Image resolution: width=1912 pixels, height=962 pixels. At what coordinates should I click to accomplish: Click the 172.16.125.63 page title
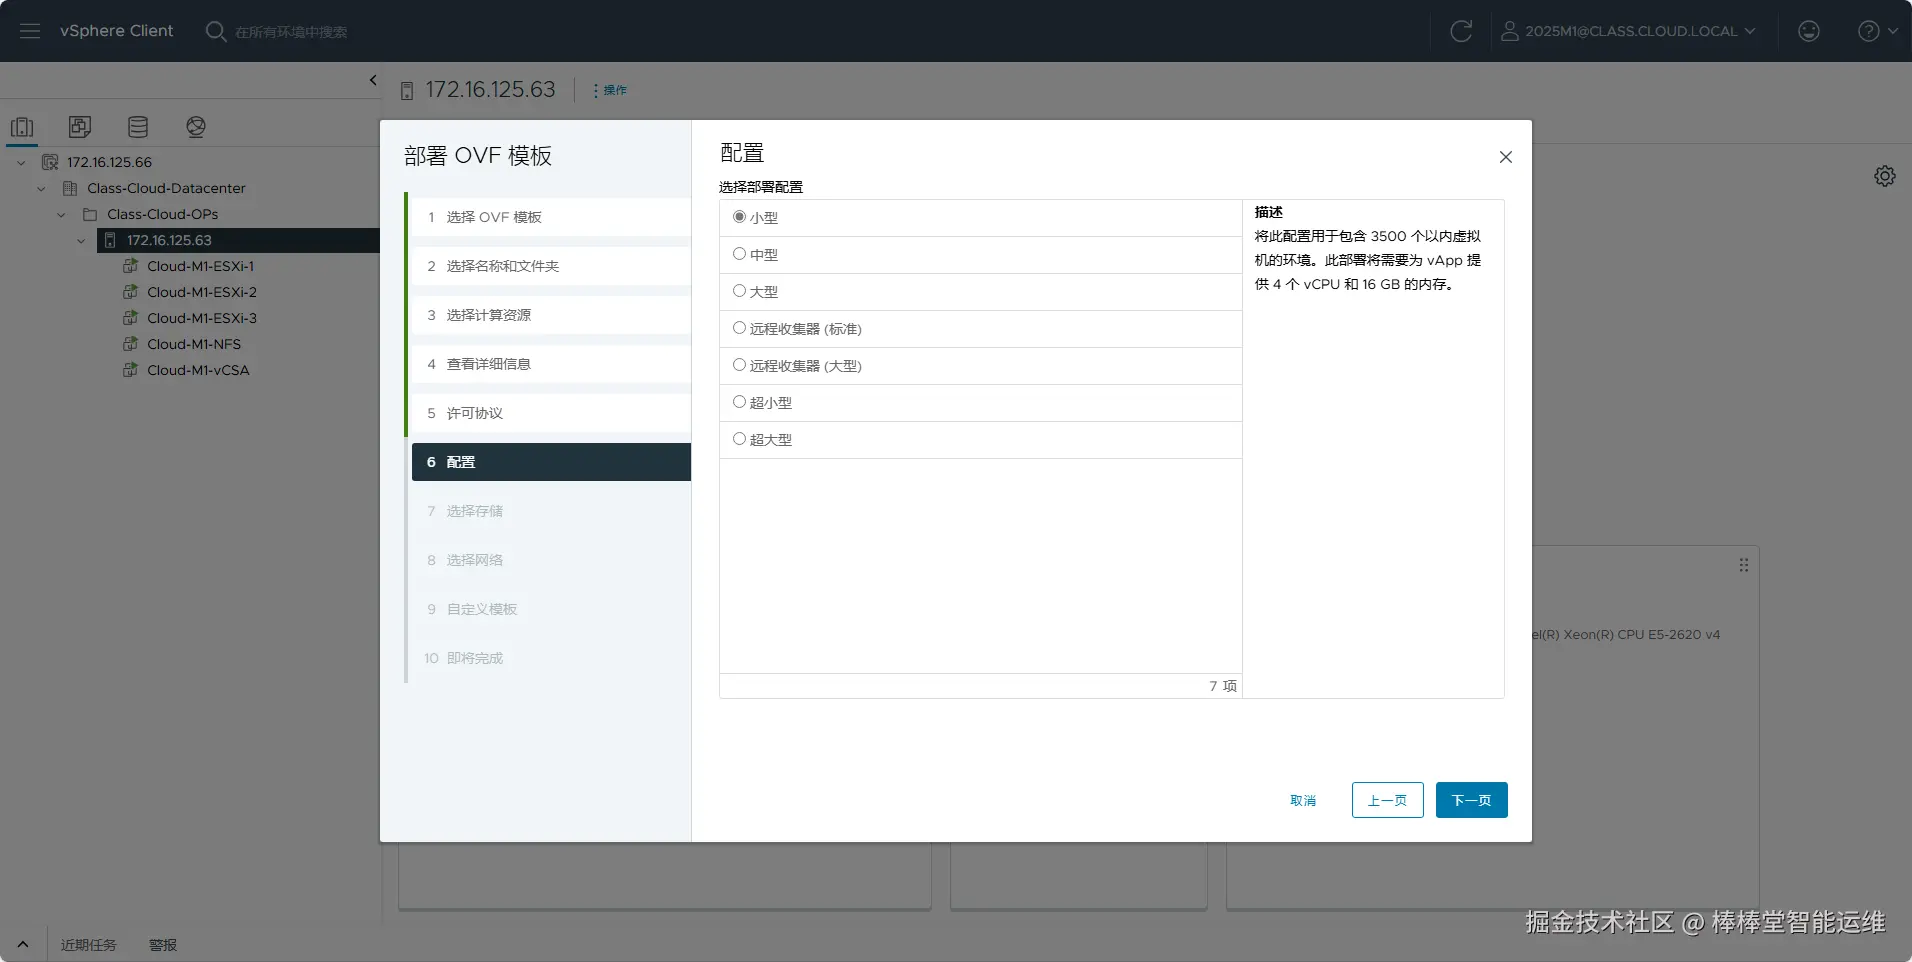click(x=490, y=90)
